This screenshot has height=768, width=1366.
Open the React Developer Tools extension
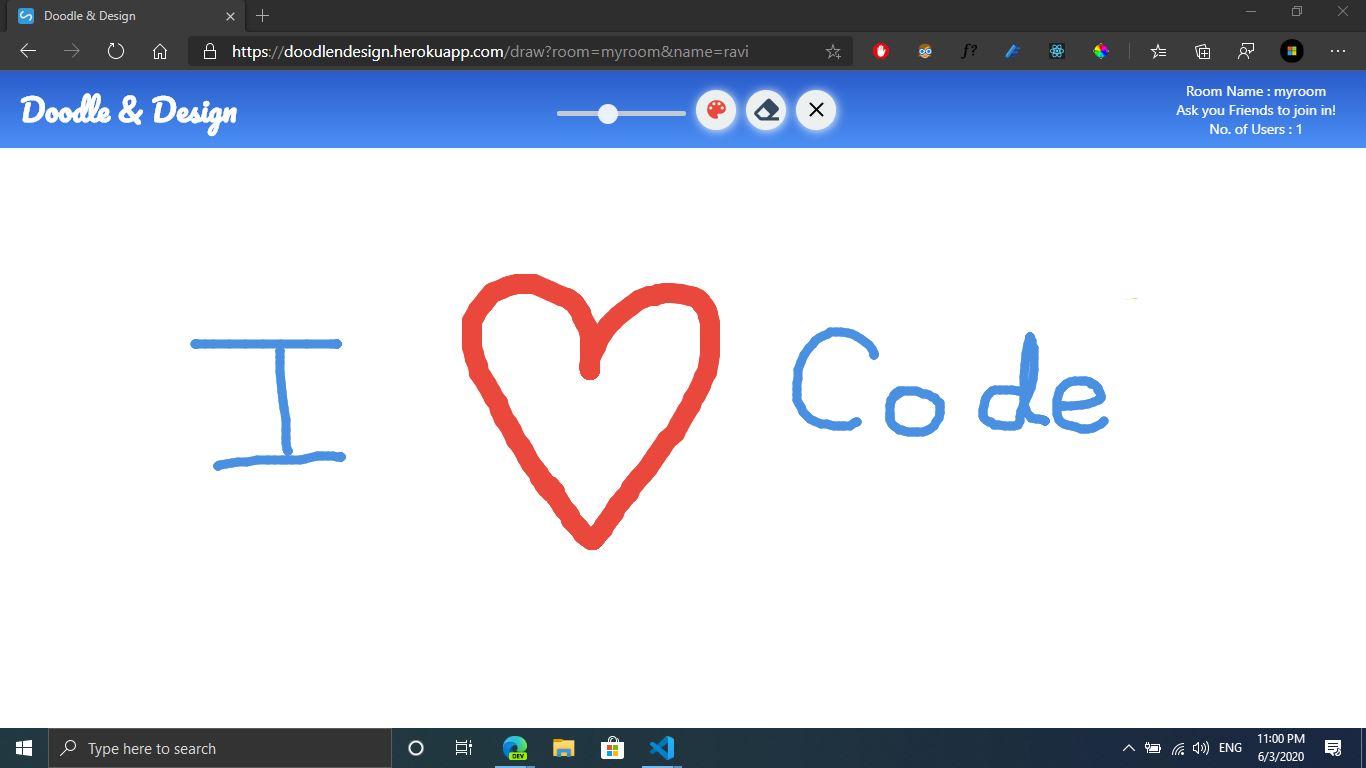[1057, 51]
